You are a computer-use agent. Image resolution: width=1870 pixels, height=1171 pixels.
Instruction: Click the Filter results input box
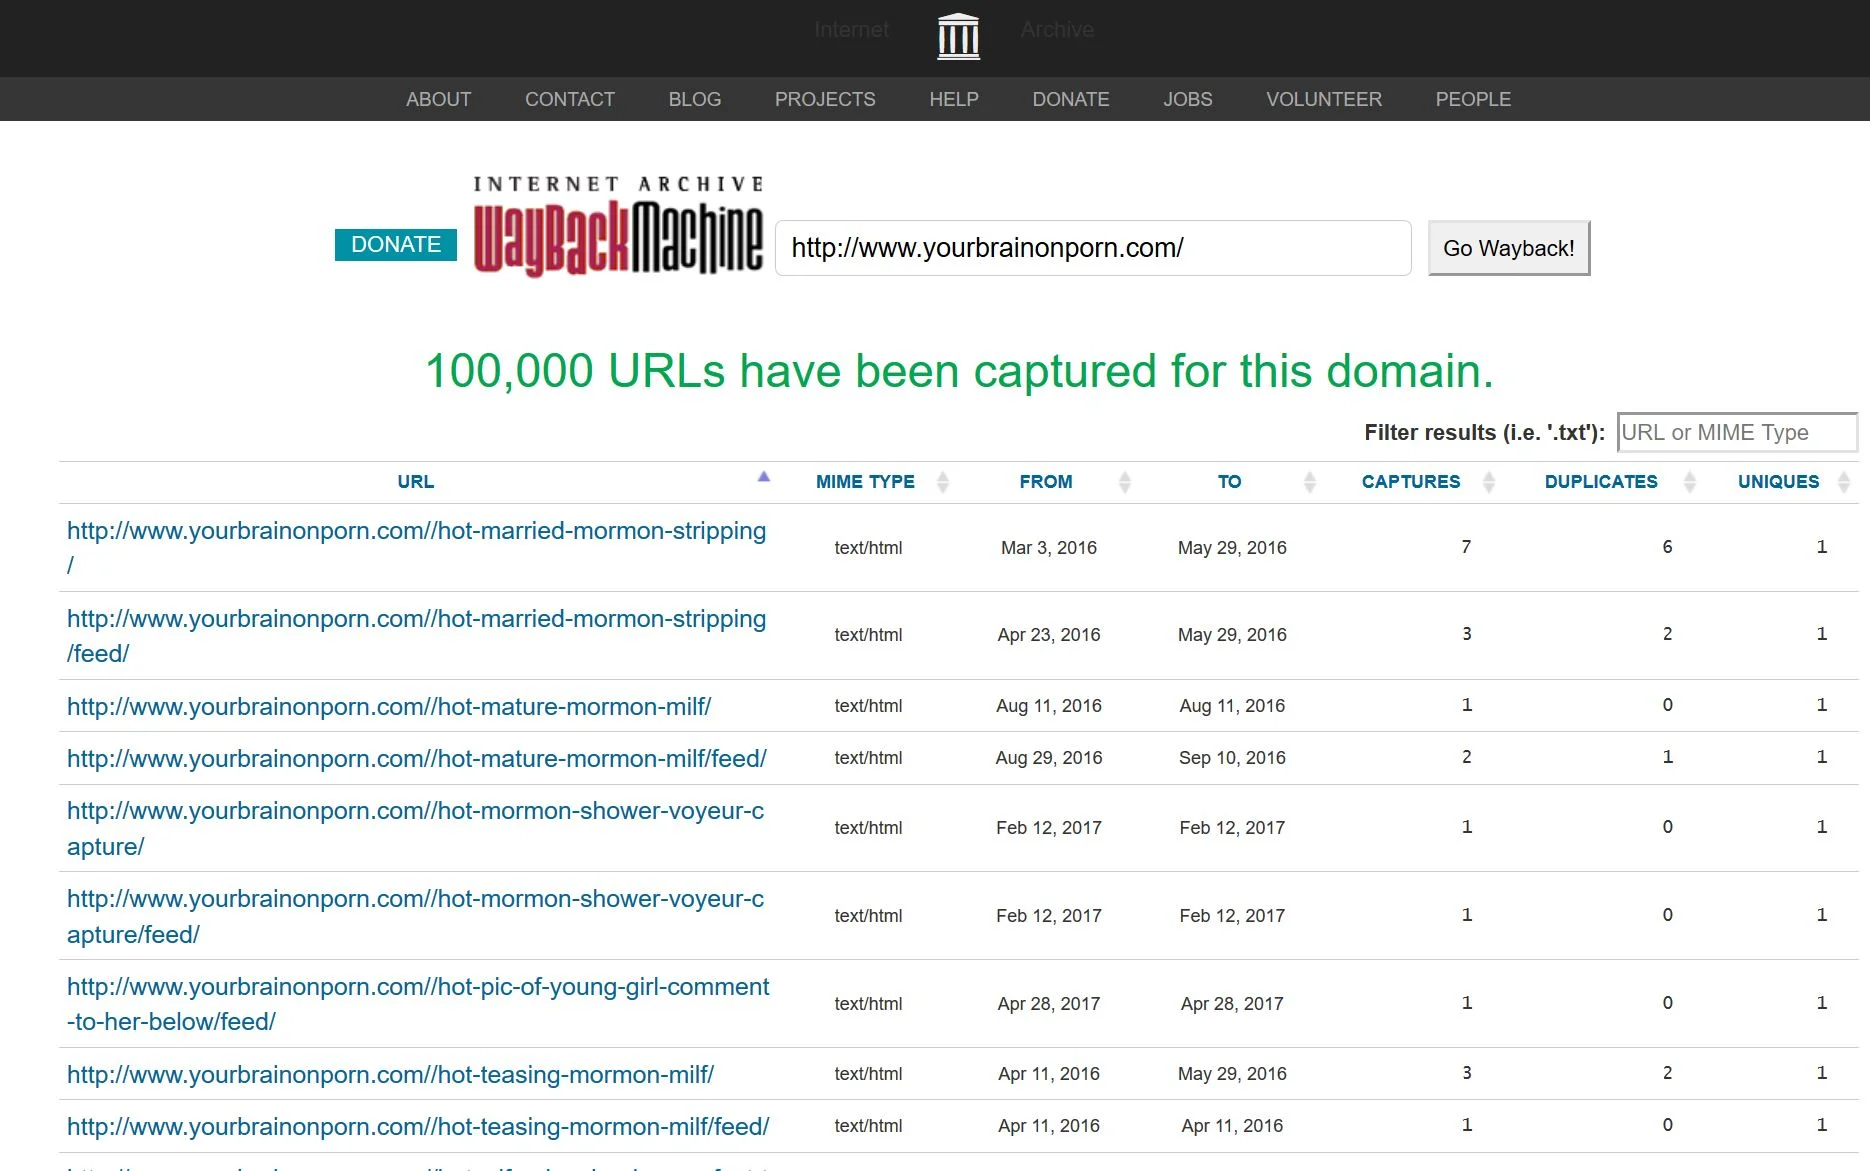(1736, 433)
